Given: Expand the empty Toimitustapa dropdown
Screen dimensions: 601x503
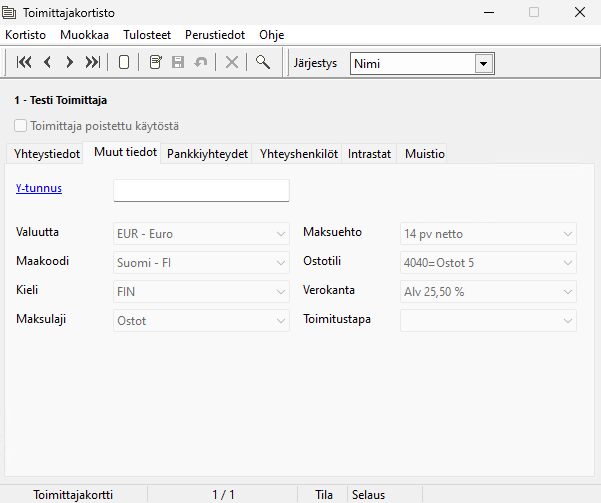Looking at the screenshot, I should 488,321.
